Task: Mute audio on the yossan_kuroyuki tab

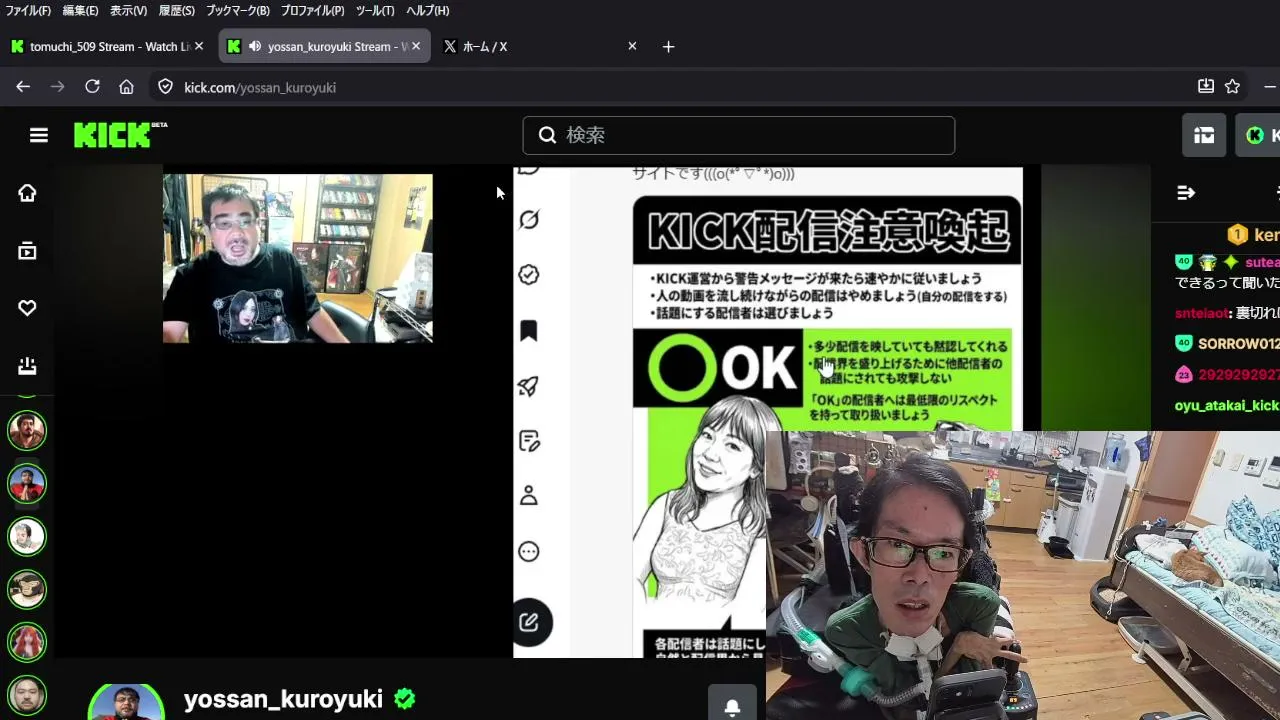Action: click(x=255, y=46)
